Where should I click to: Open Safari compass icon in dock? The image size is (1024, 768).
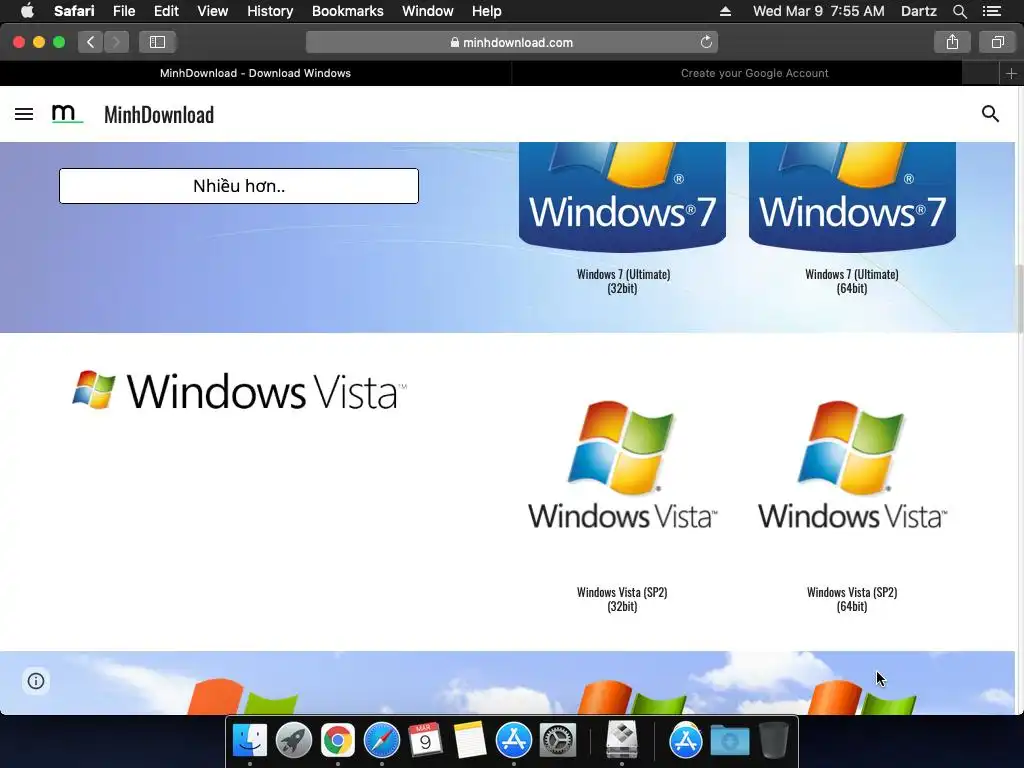[381, 740]
